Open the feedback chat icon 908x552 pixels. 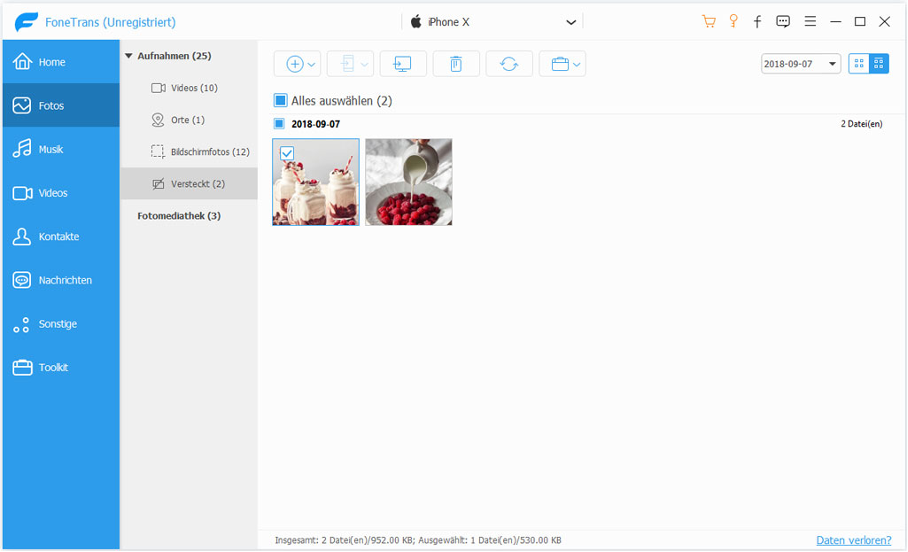[x=783, y=22]
